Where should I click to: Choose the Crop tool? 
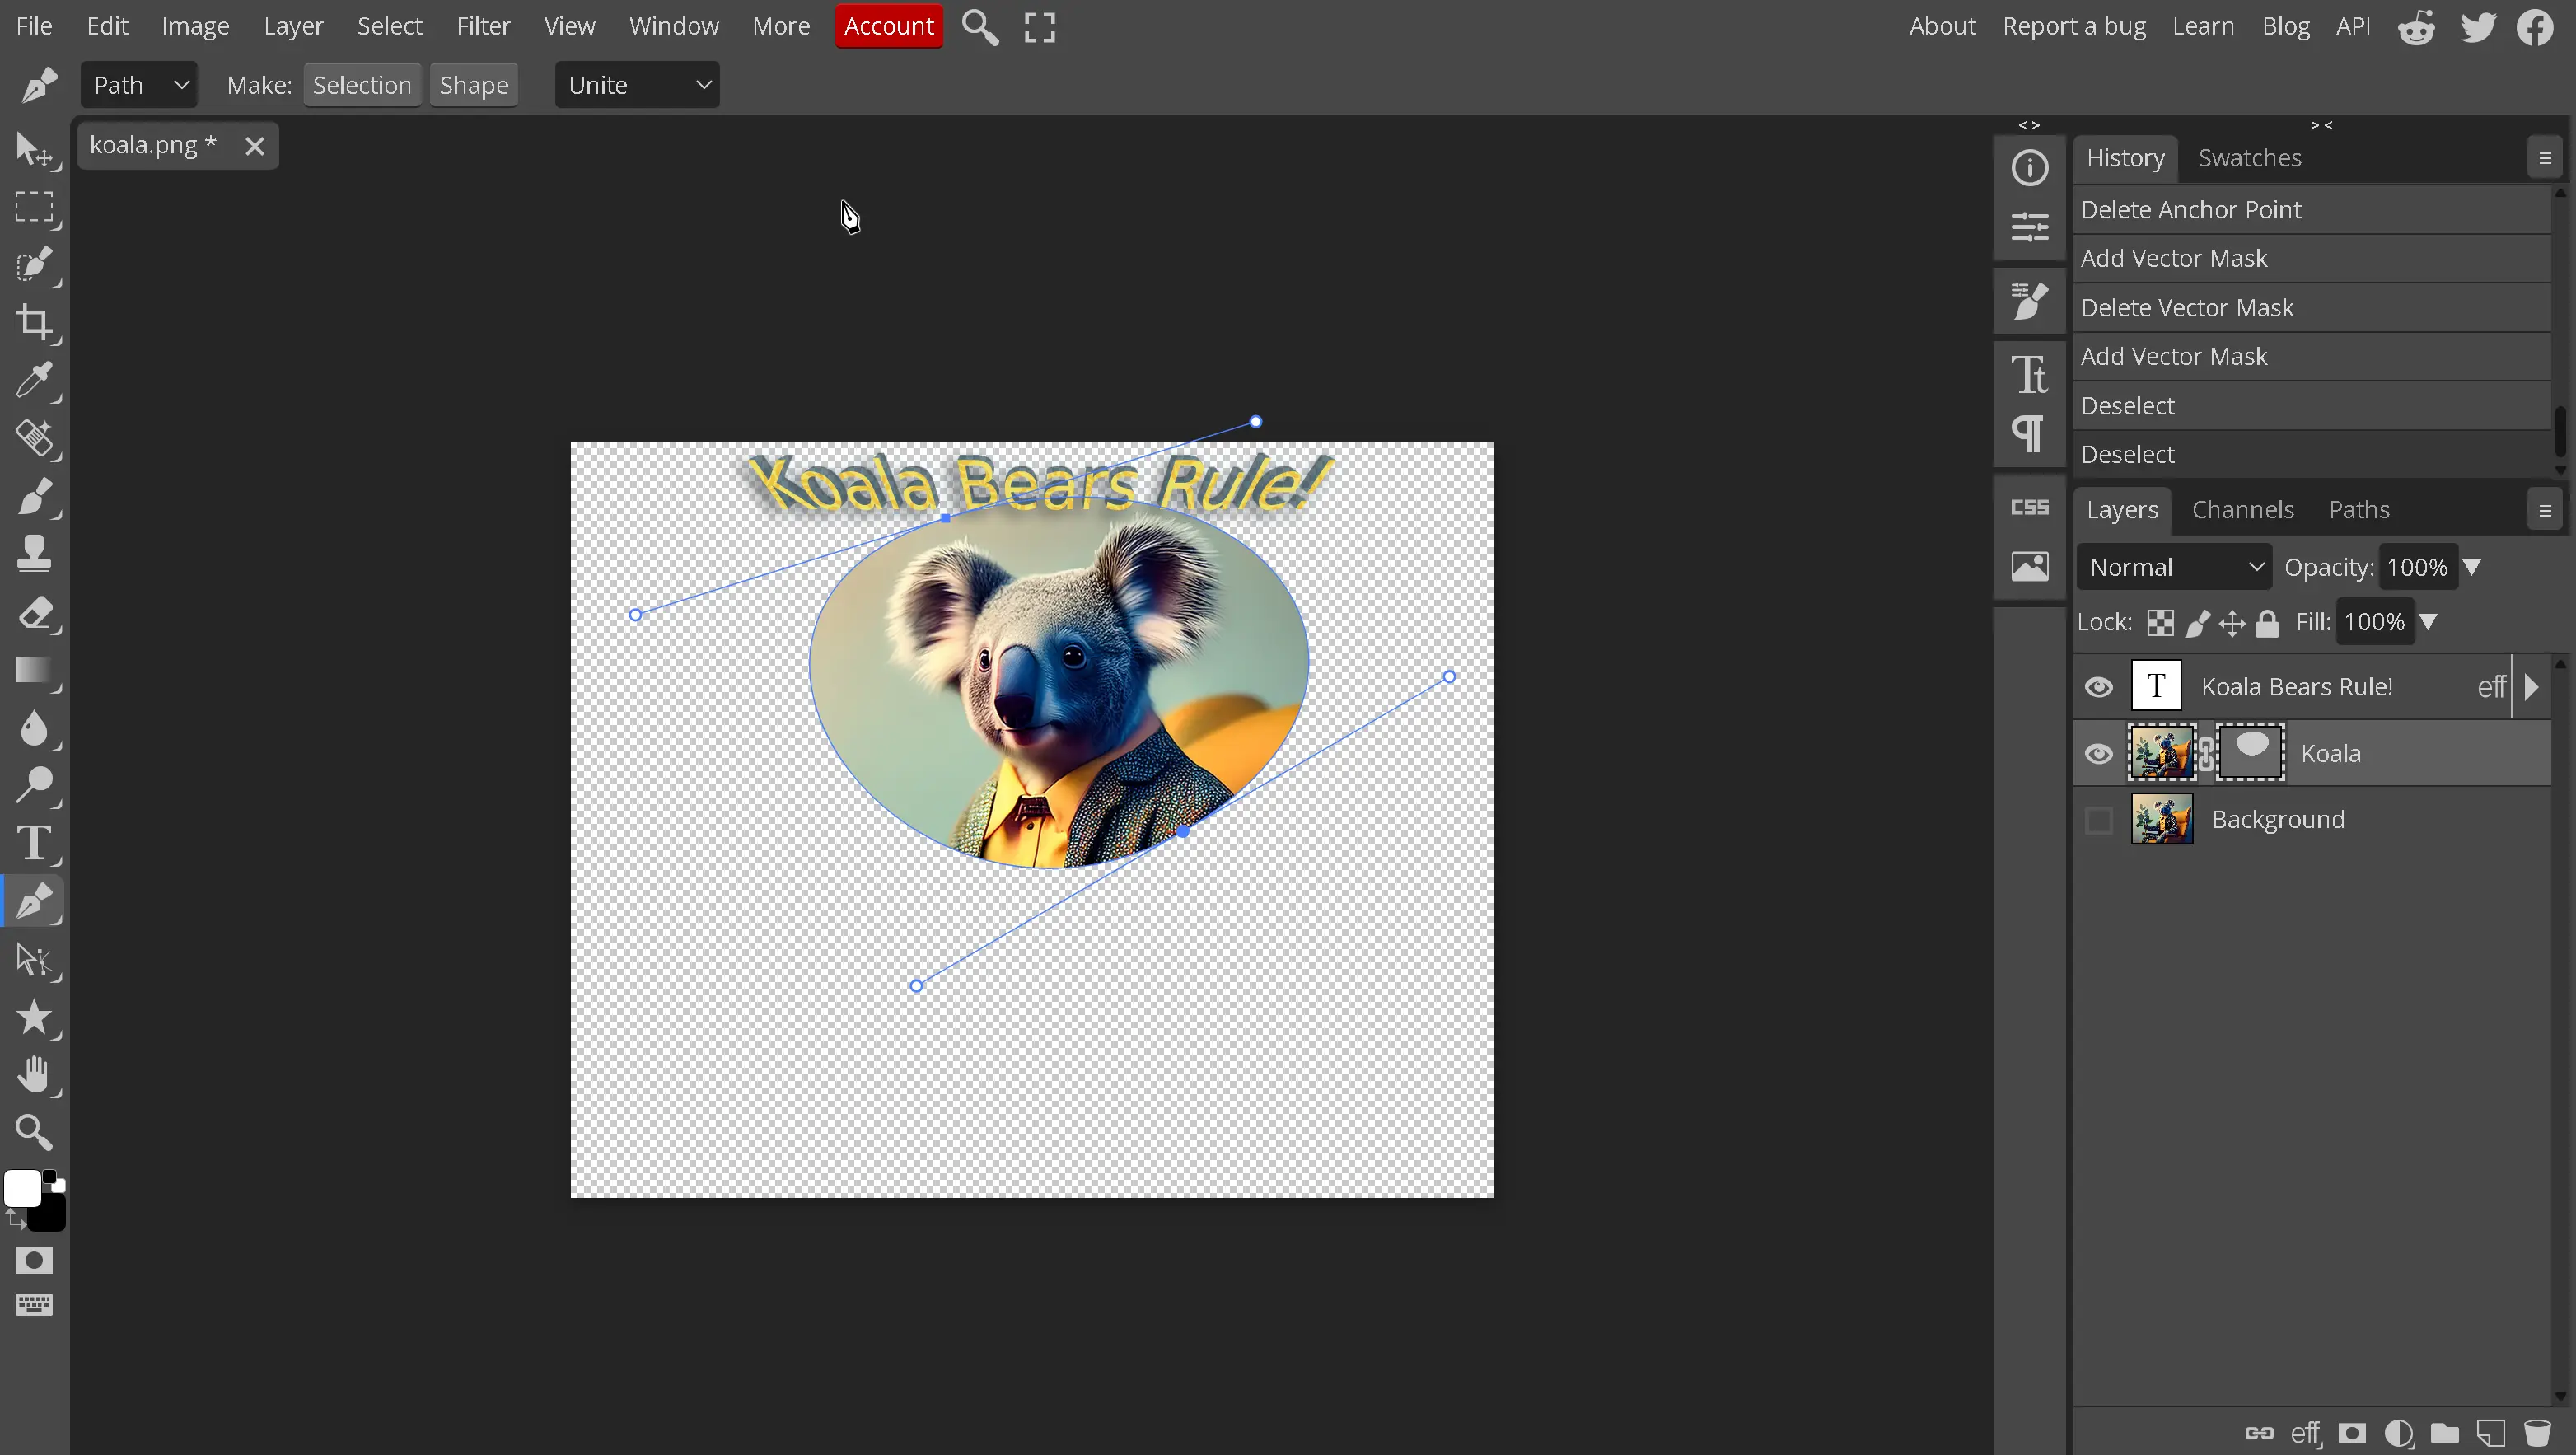coord(34,322)
